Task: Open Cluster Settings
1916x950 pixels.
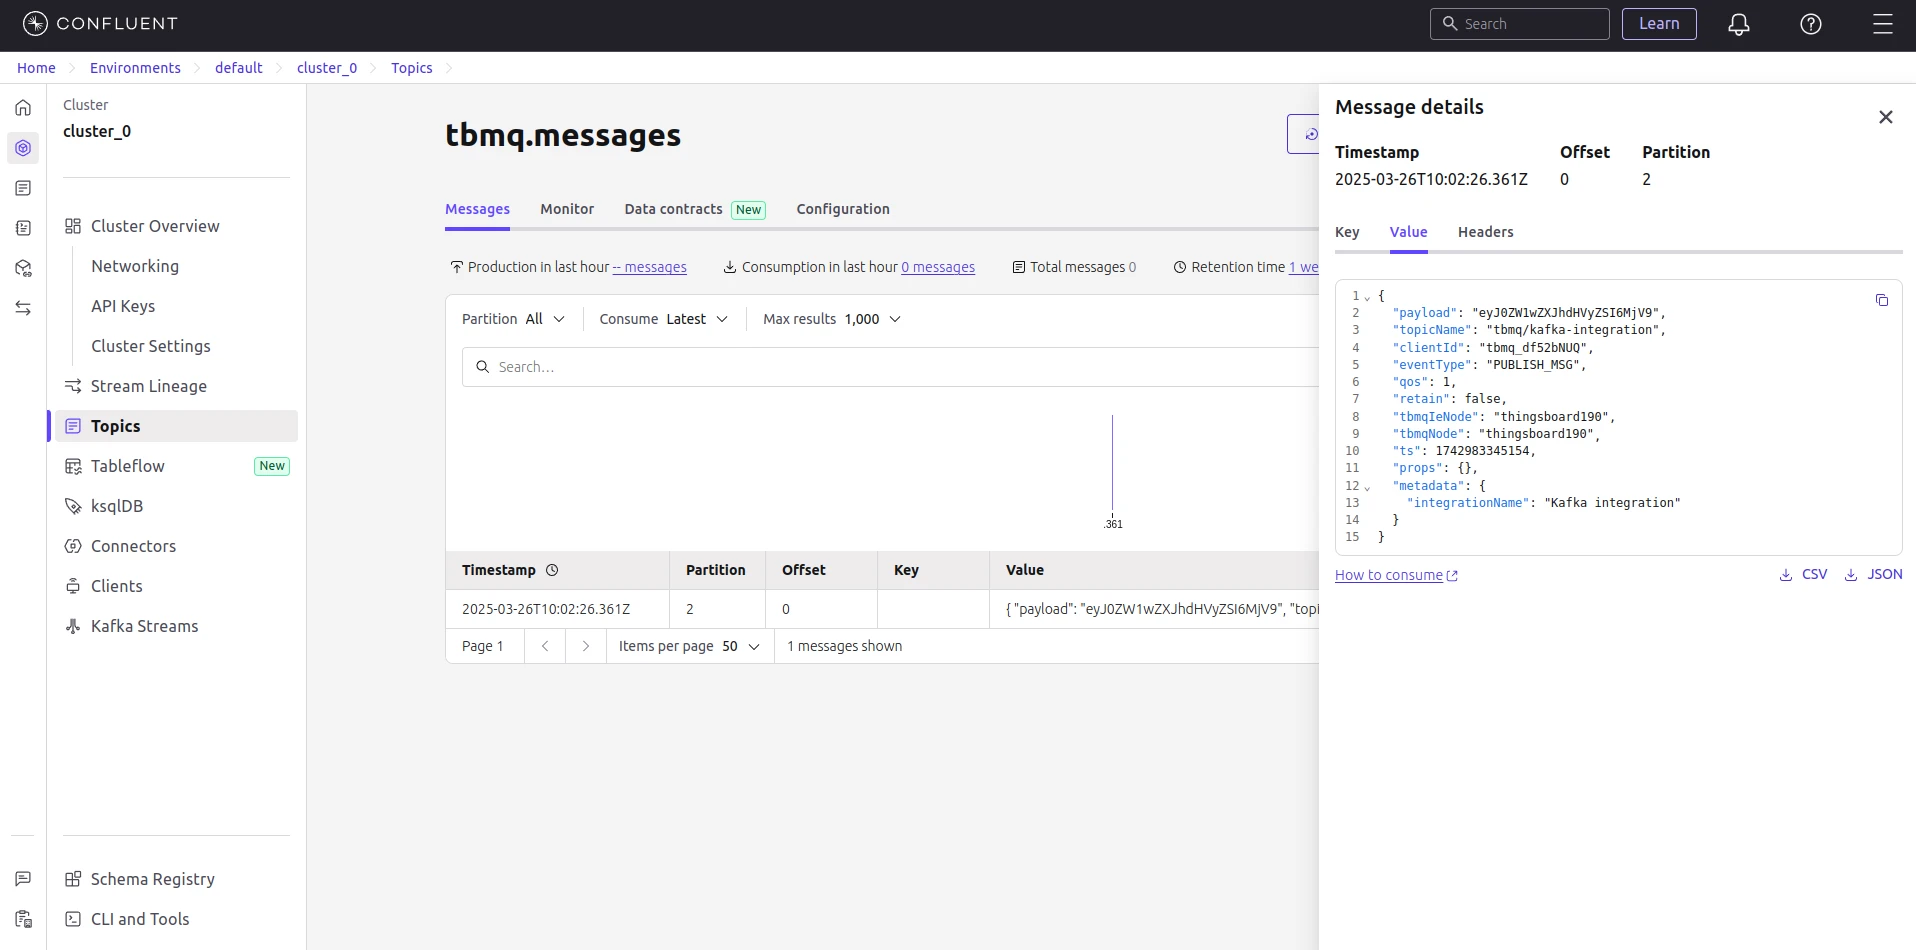Action: 151,346
